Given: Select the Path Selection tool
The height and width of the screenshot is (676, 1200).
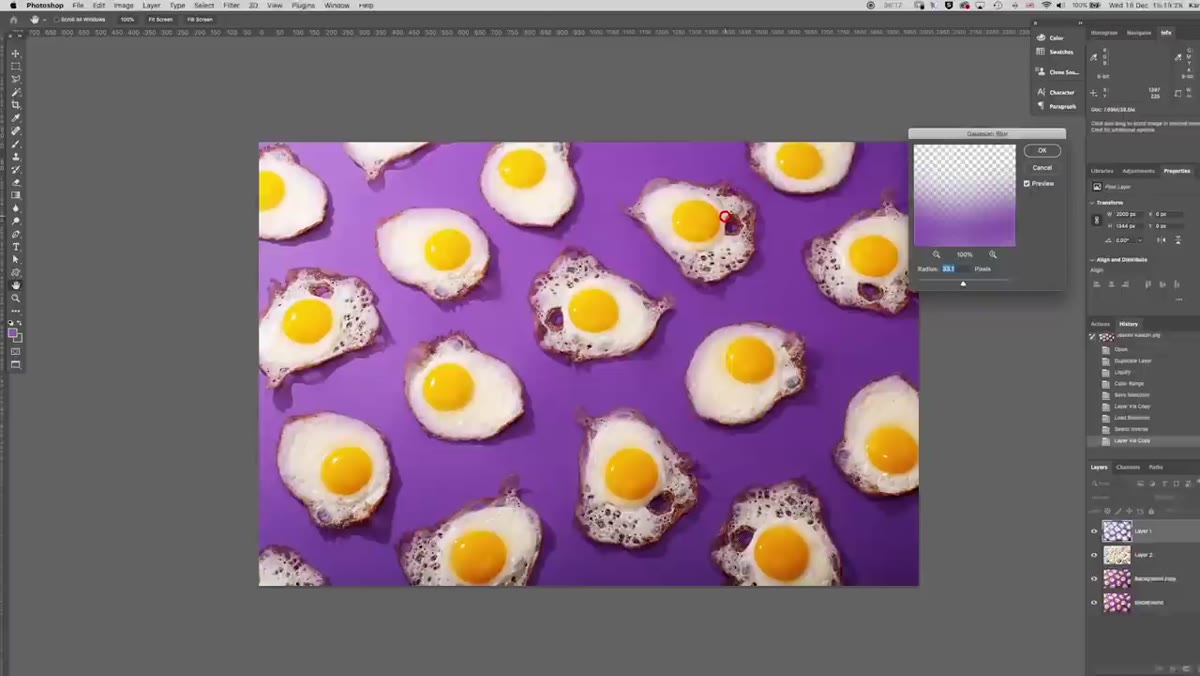Looking at the screenshot, I should [15, 260].
